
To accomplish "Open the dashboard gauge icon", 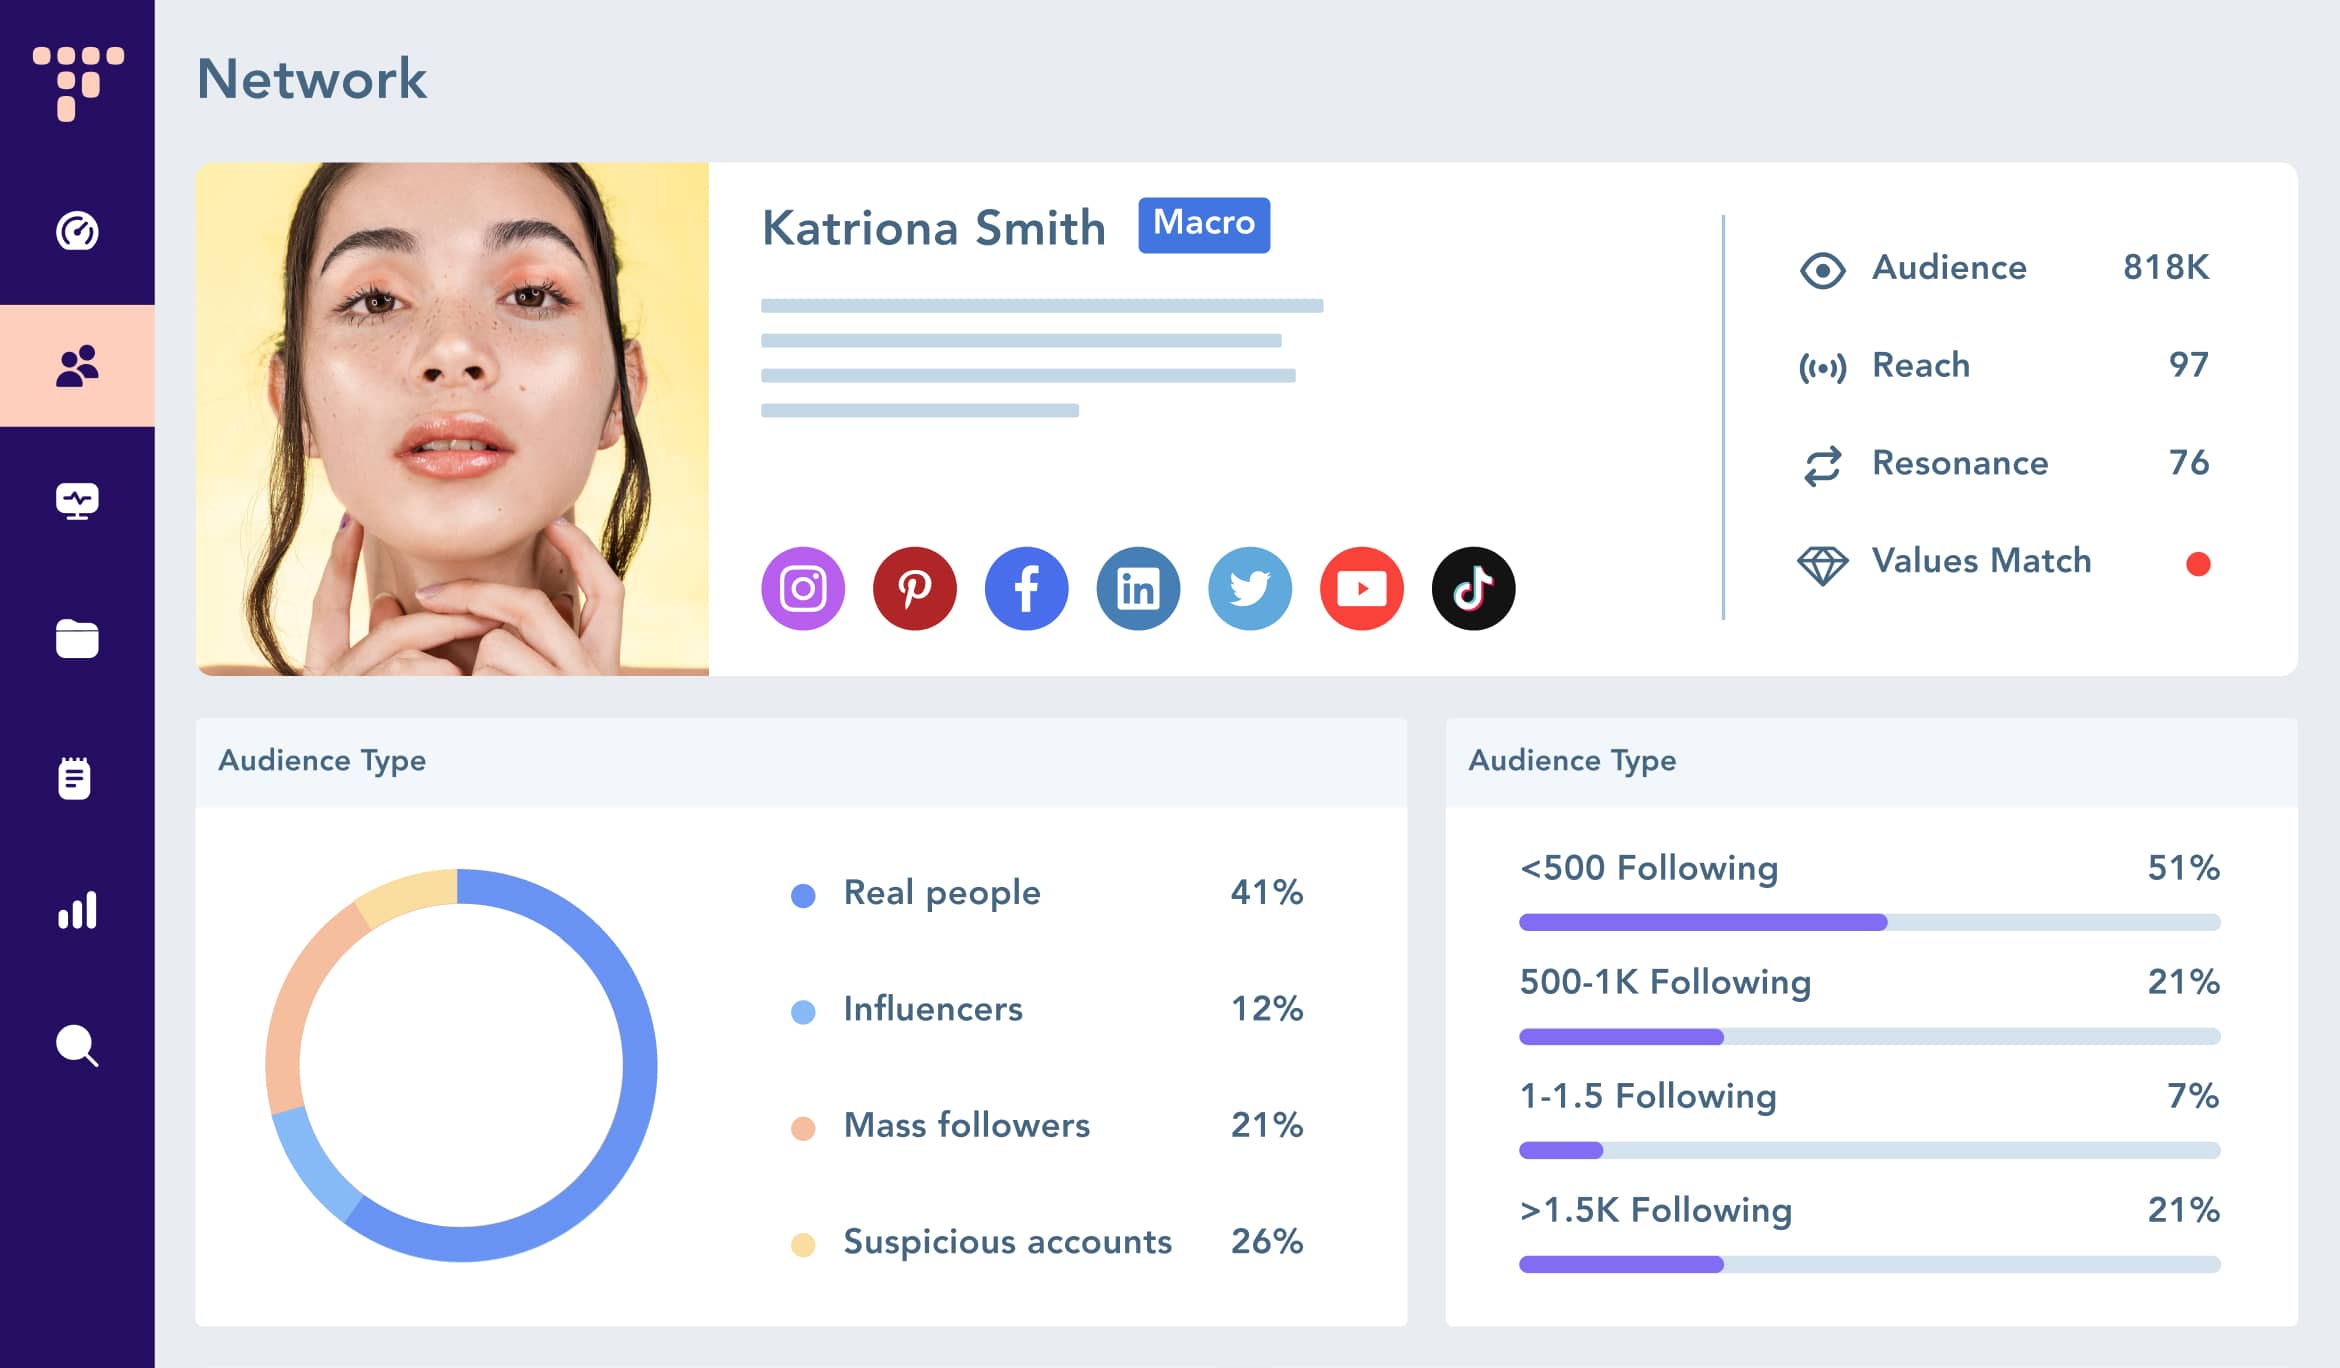I will pyautogui.click(x=77, y=232).
